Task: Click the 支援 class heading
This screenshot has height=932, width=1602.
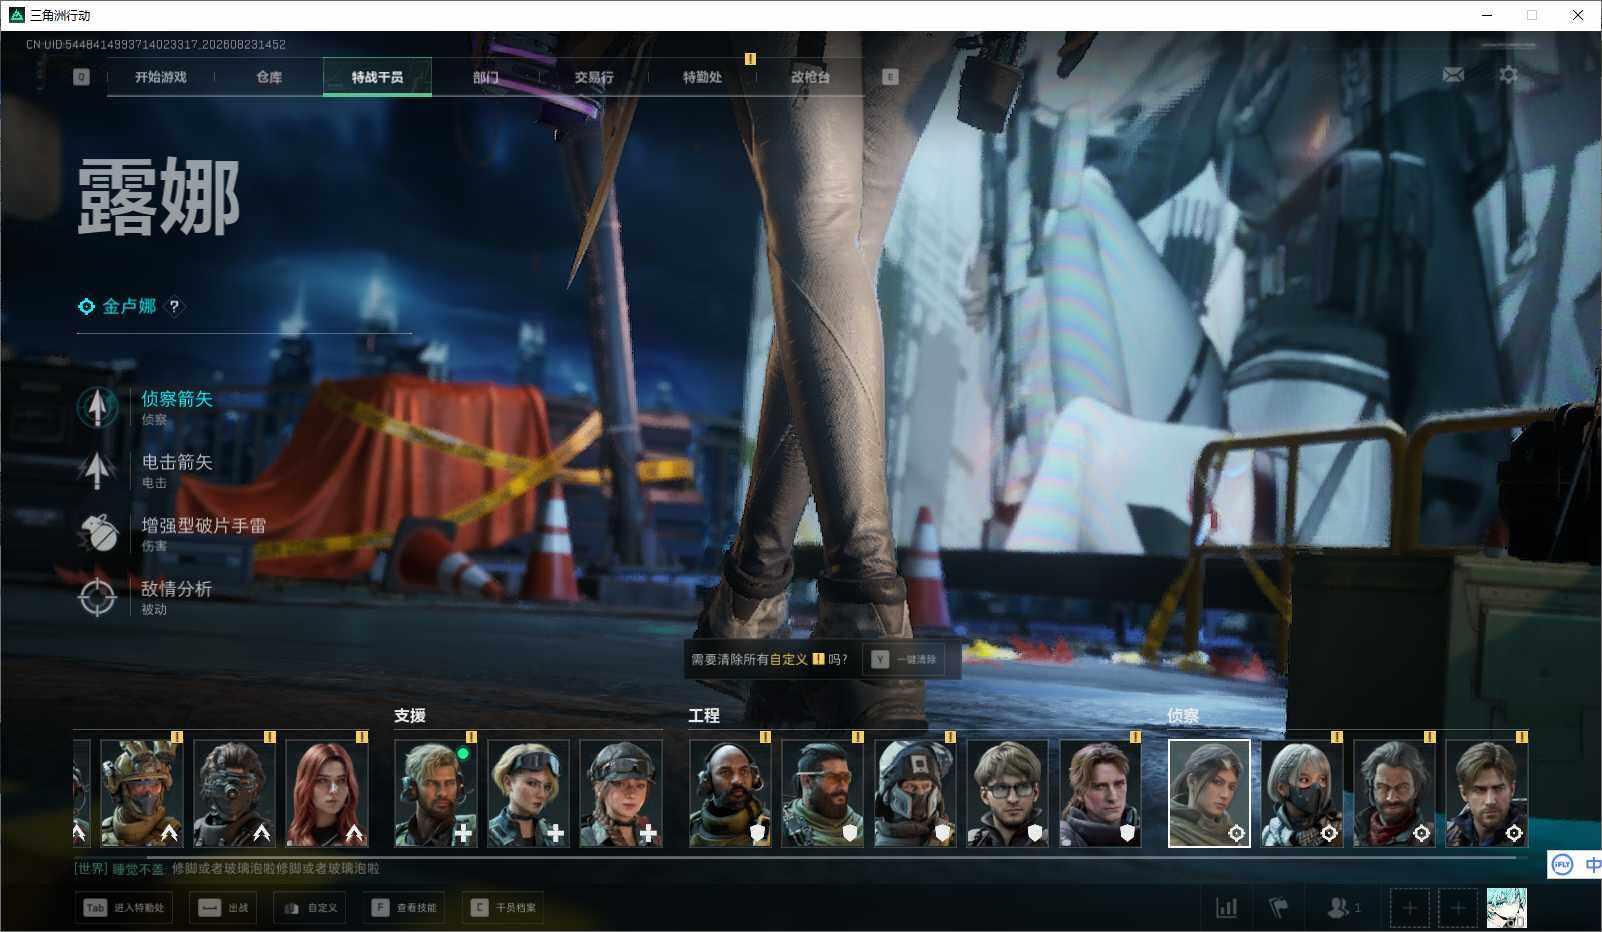Action: (x=410, y=716)
